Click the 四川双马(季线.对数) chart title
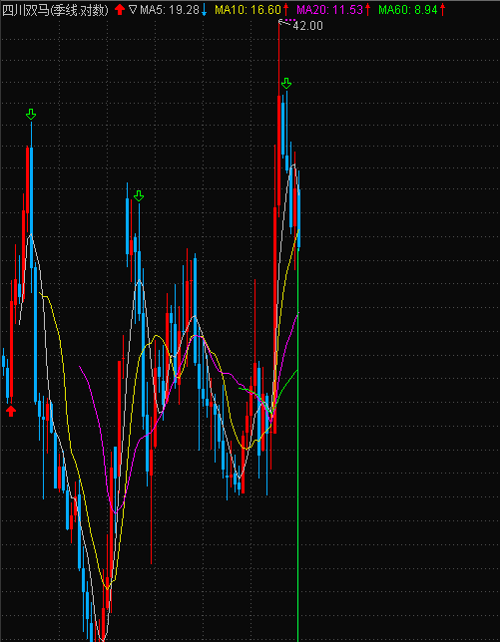The image size is (500, 642). 56,9
